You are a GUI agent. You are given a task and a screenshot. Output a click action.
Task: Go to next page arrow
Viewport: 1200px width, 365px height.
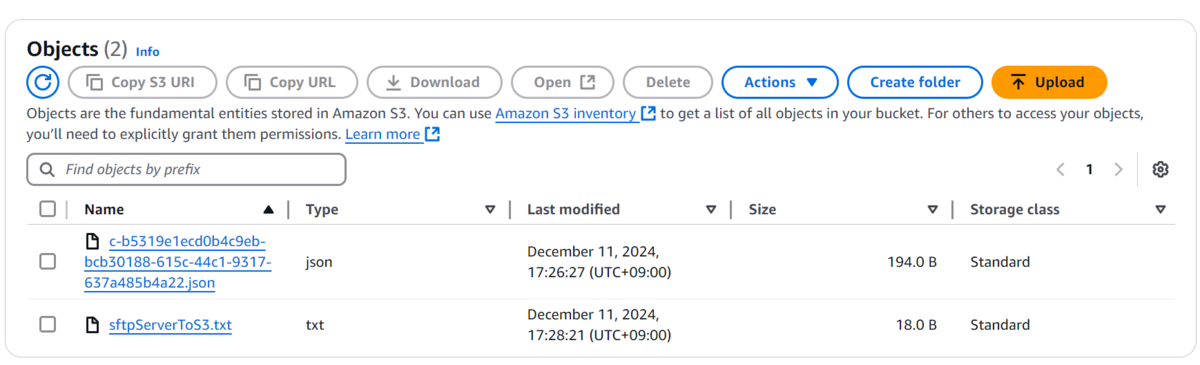coord(1119,170)
